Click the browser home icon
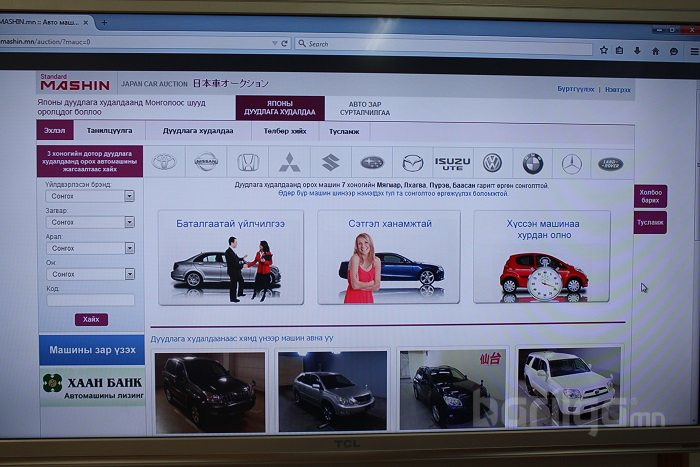Image resolution: width=700 pixels, height=467 pixels. click(656, 50)
